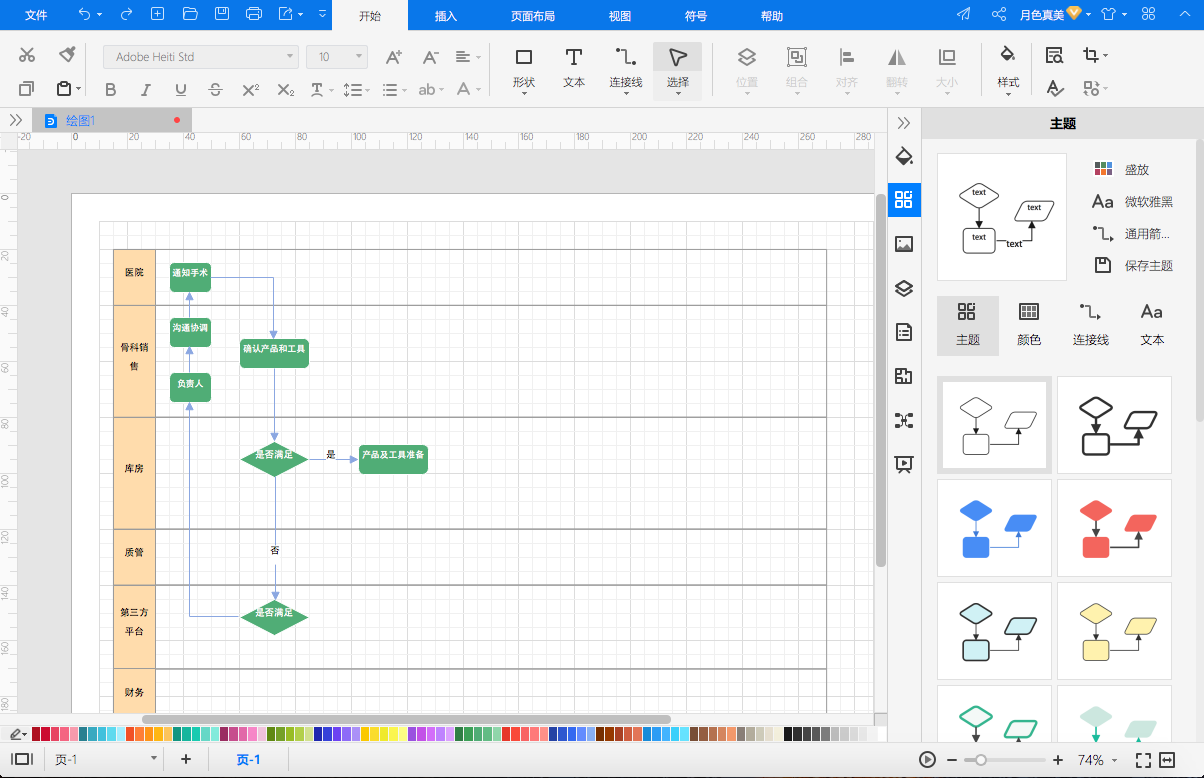The height and width of the screenshot is (778, 1204).
Task: Open the 74% zoom level dropdown
Action: click(x=1097, y=760)
